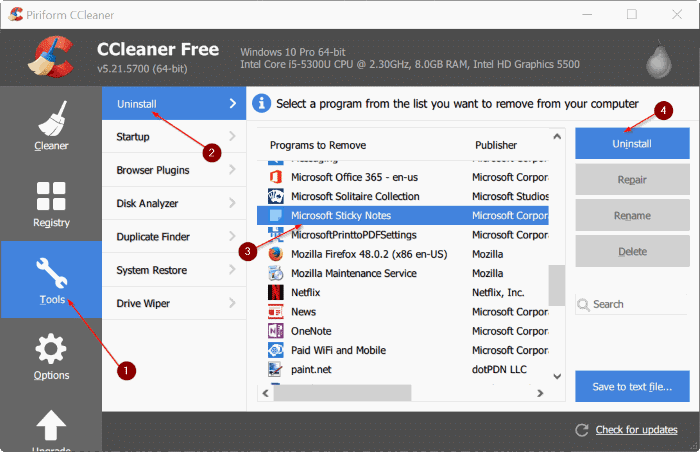The width and height of the screenshot is (700, 452).
Task: Click the Delete button
Action: [x=632, y=251]
